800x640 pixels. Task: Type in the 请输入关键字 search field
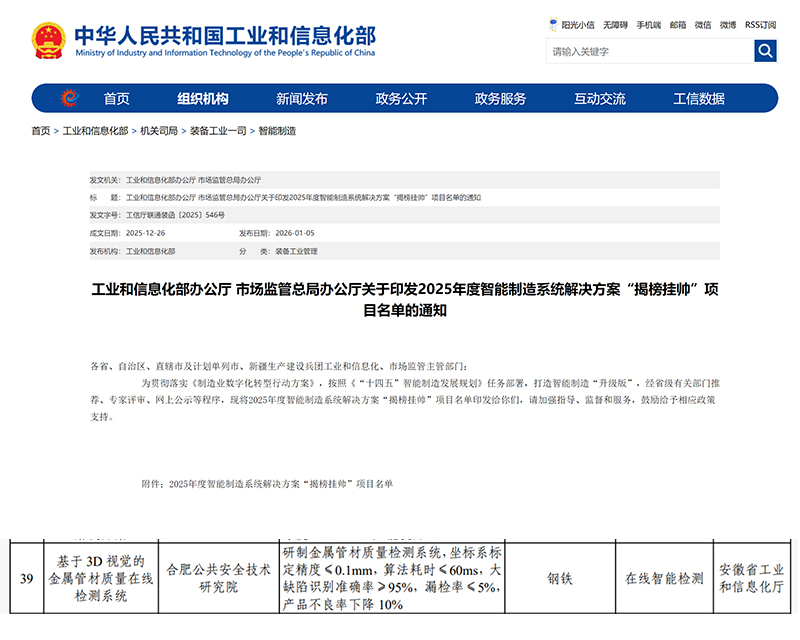tap(649, 51)
